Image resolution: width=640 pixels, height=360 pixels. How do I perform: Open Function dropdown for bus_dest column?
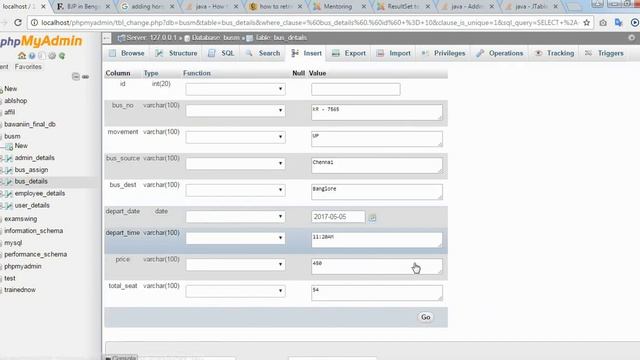pyautogui.click(x=236, y=190)
